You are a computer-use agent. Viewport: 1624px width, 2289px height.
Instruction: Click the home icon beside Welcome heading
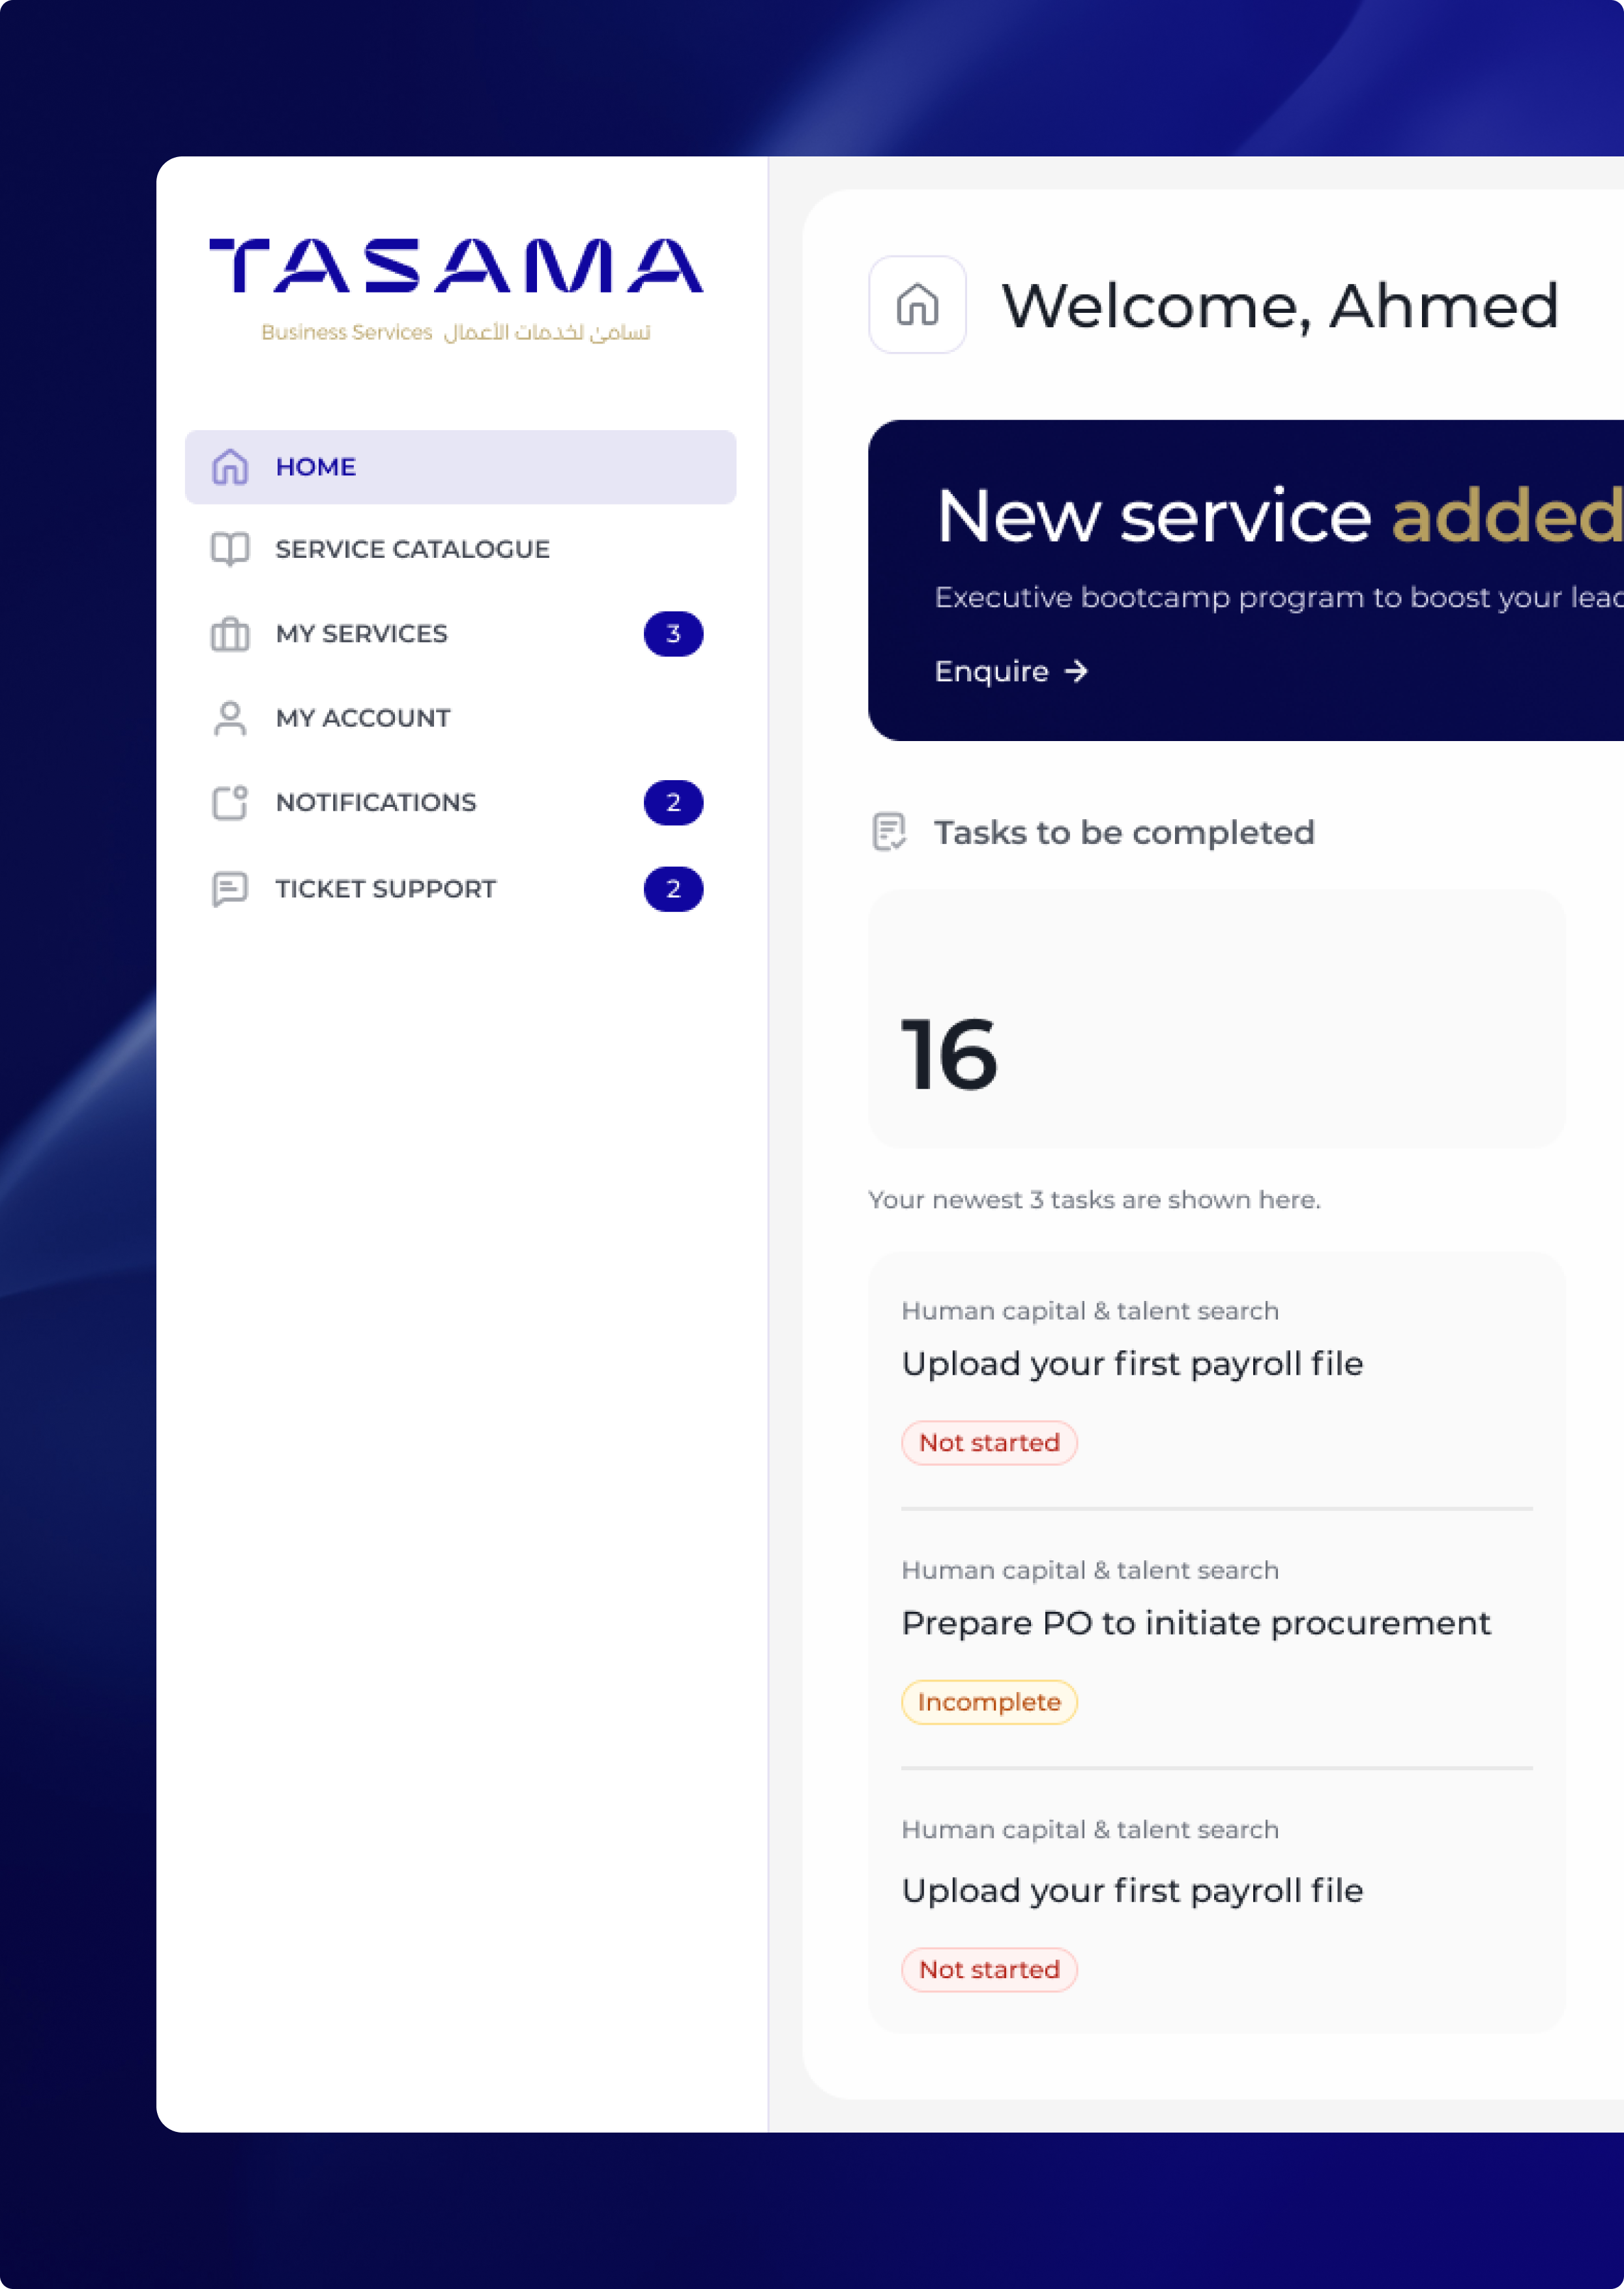click(x=917, y=305)
